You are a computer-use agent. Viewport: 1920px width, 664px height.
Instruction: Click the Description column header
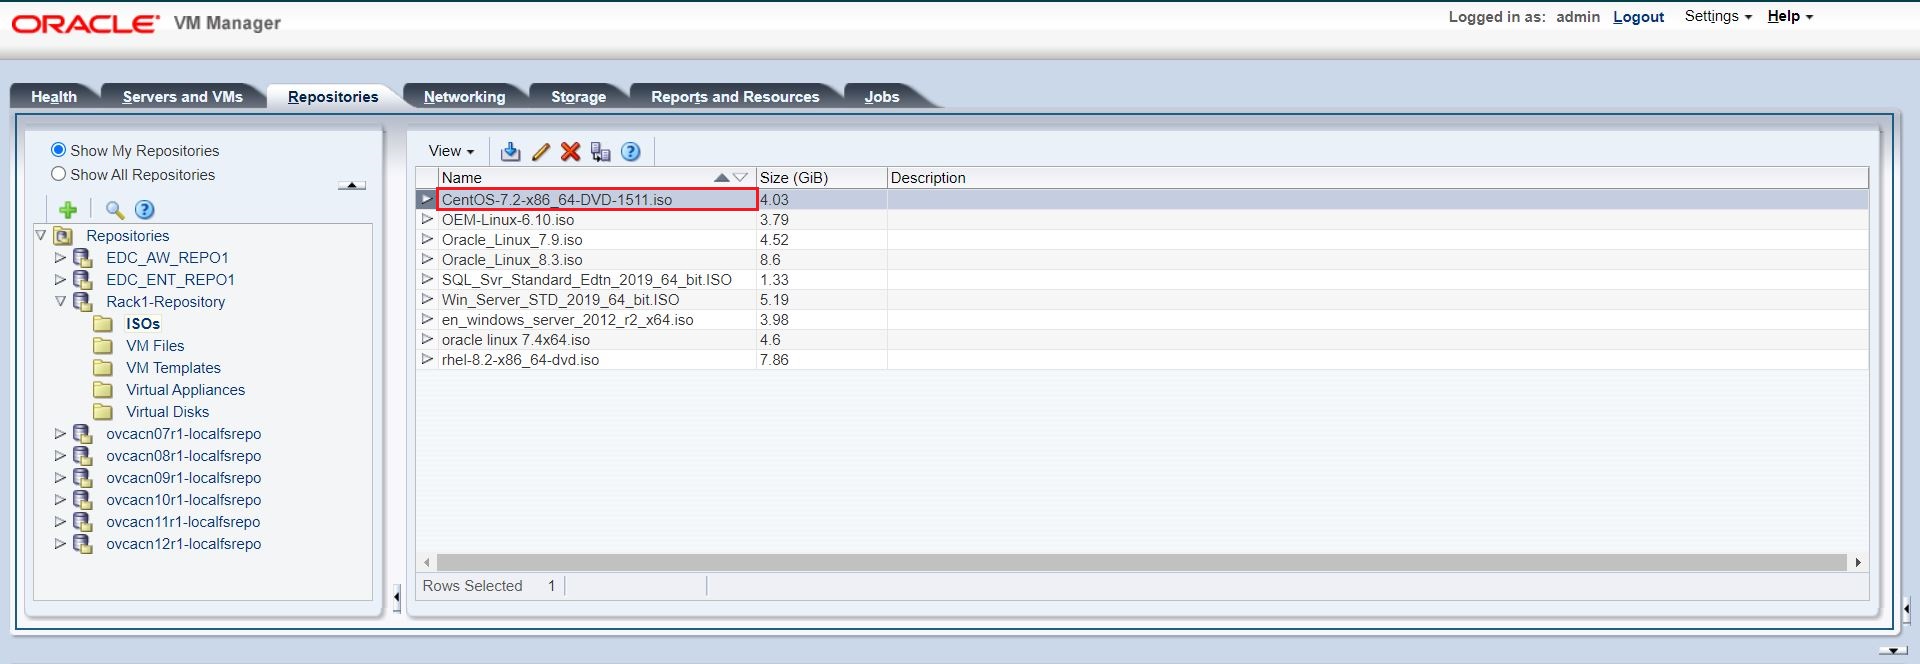pyautogui.click(x=1378, y=177)
